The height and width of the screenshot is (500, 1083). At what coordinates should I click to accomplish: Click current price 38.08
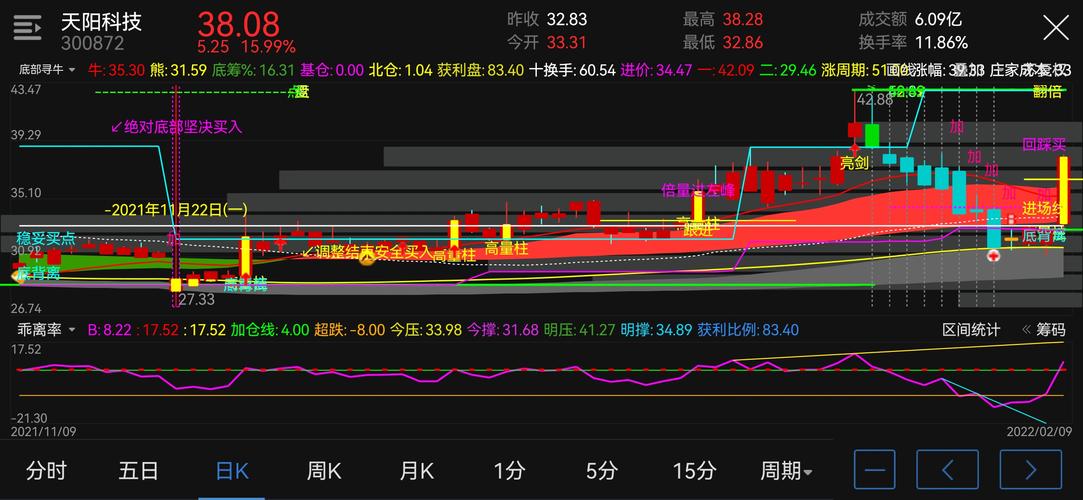[x=238, y=24]
